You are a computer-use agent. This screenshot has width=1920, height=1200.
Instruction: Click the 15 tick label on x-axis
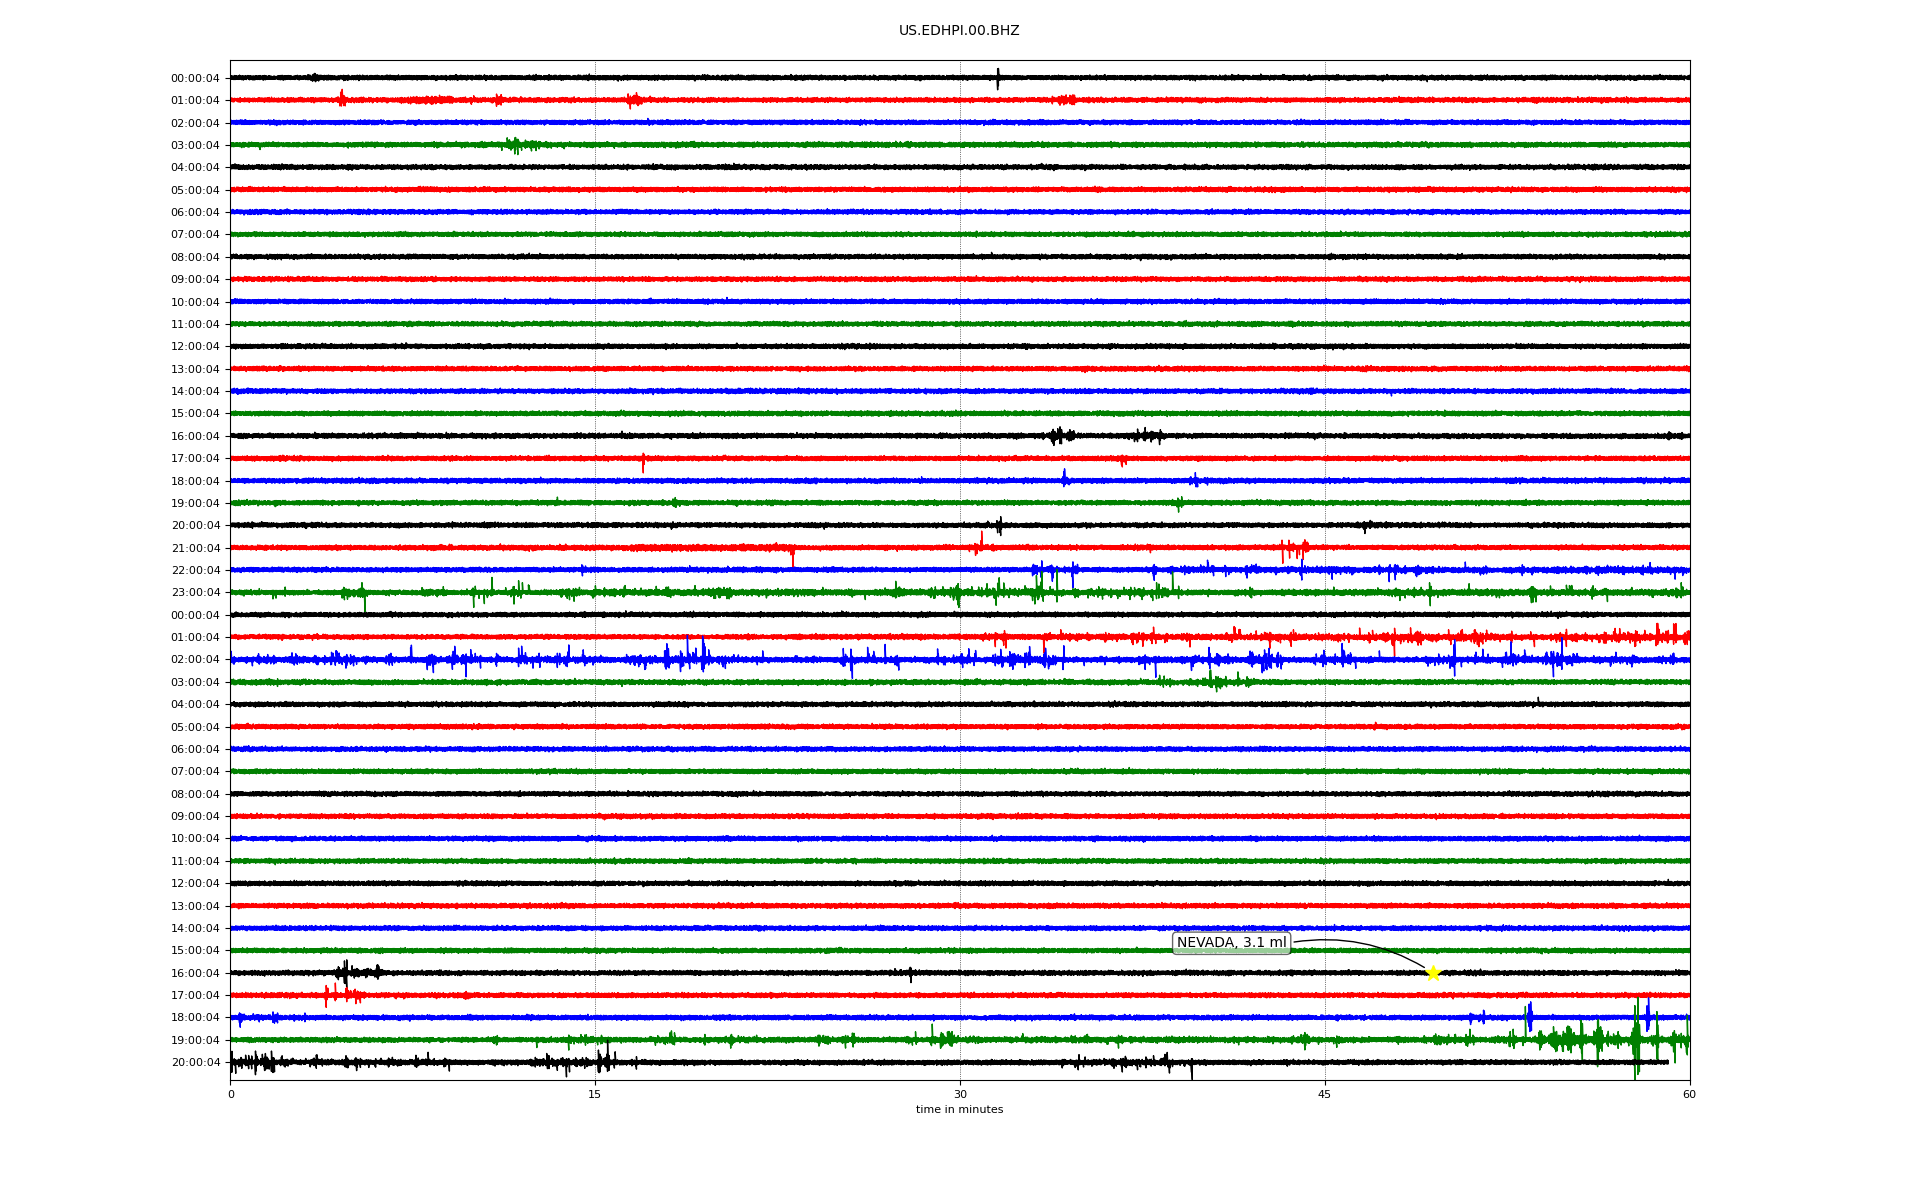[595, 1094]
